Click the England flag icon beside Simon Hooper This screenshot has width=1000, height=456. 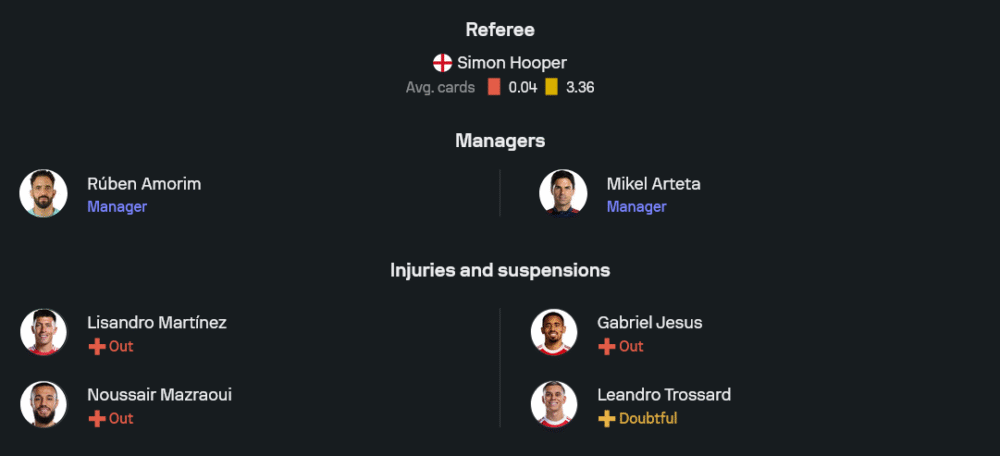[x=442, y=63]
